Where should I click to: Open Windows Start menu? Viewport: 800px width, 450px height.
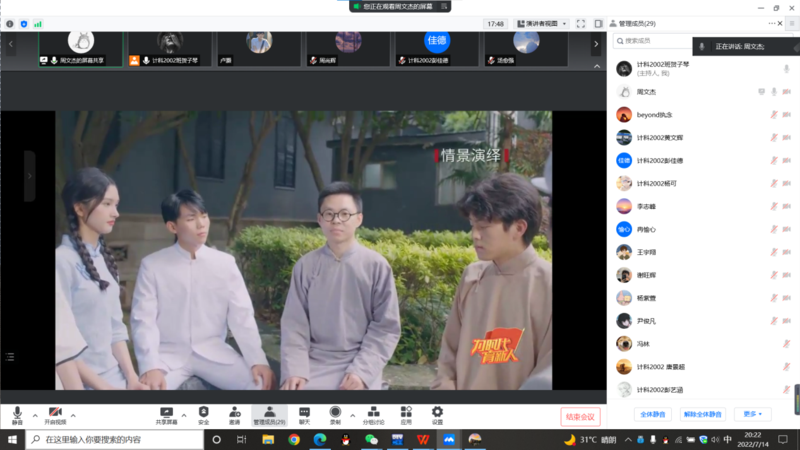(12, 439)
